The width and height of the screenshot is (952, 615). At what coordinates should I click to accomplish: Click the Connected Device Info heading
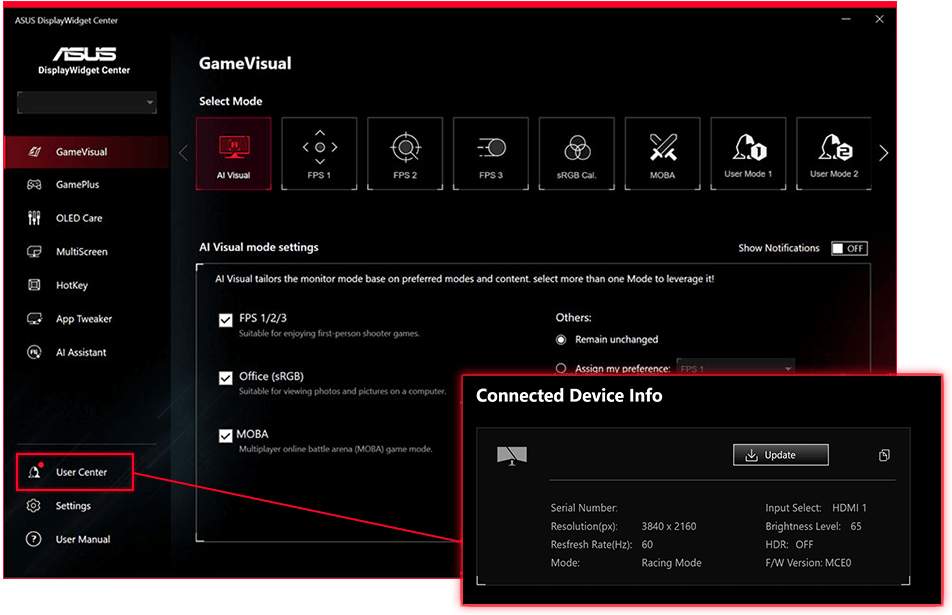click(569, 396)
